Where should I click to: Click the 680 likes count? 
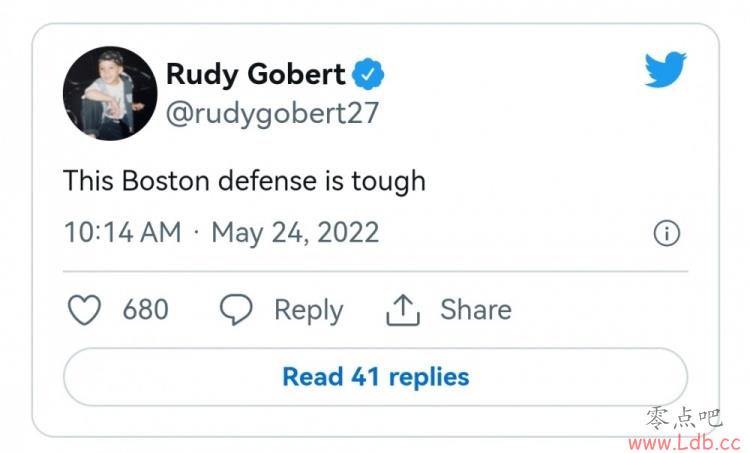click(145, 309)
